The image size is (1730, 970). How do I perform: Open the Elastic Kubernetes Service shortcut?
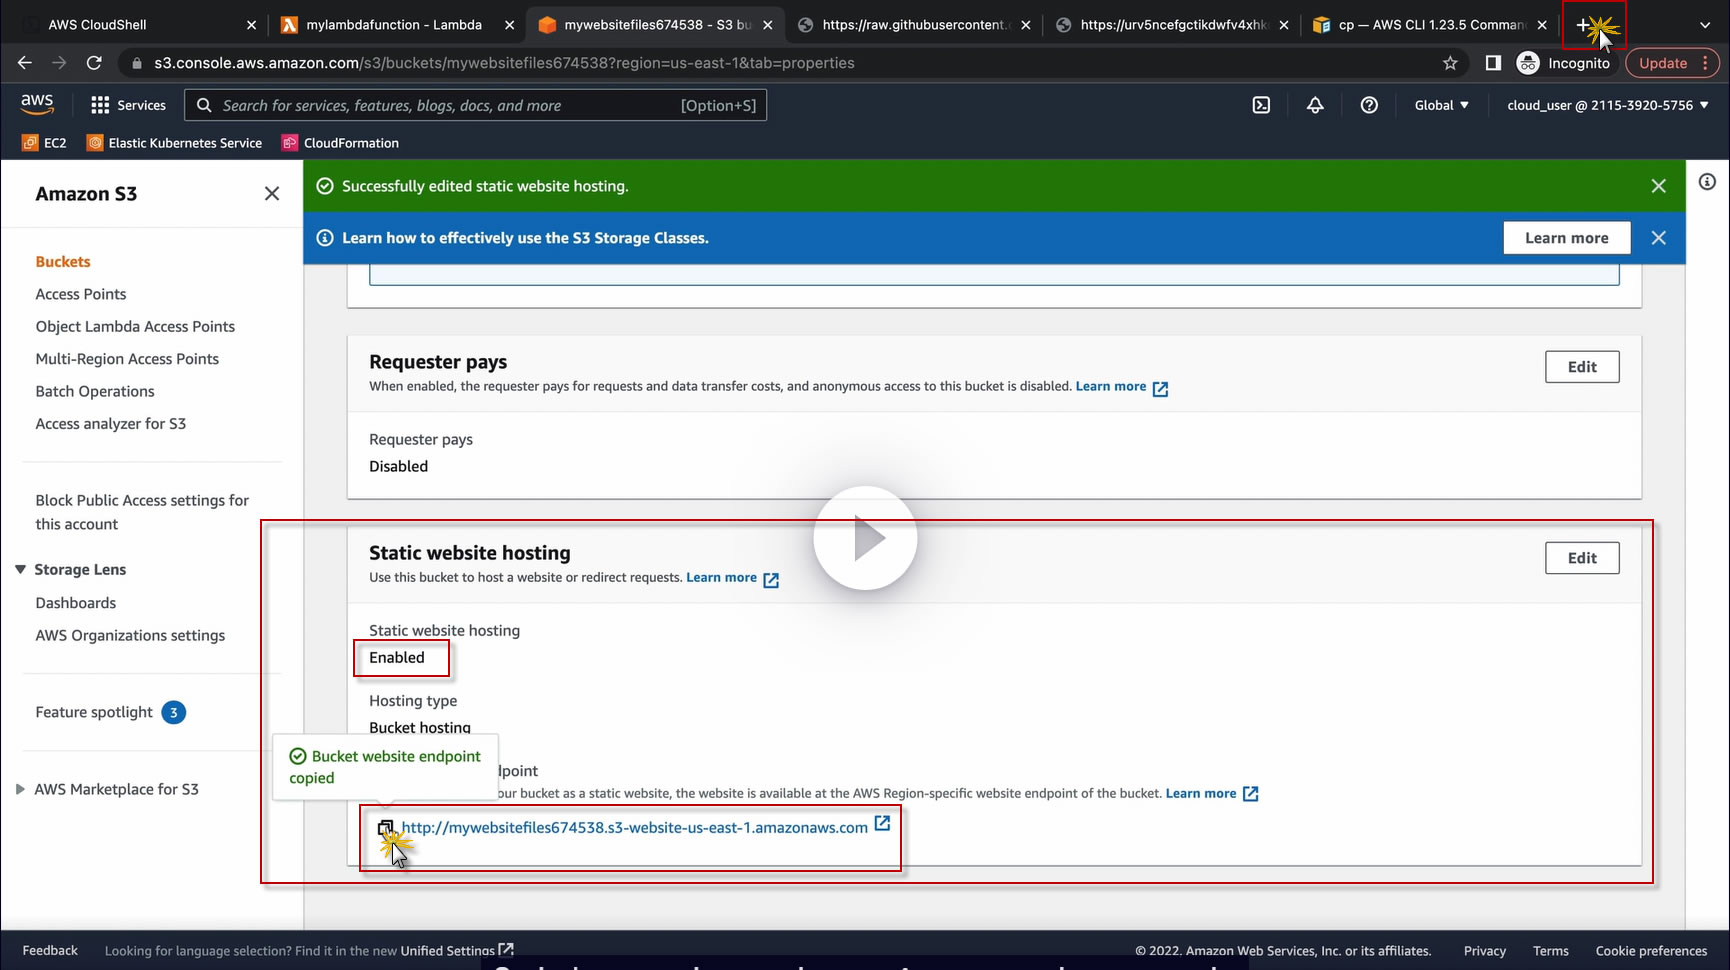175,143
